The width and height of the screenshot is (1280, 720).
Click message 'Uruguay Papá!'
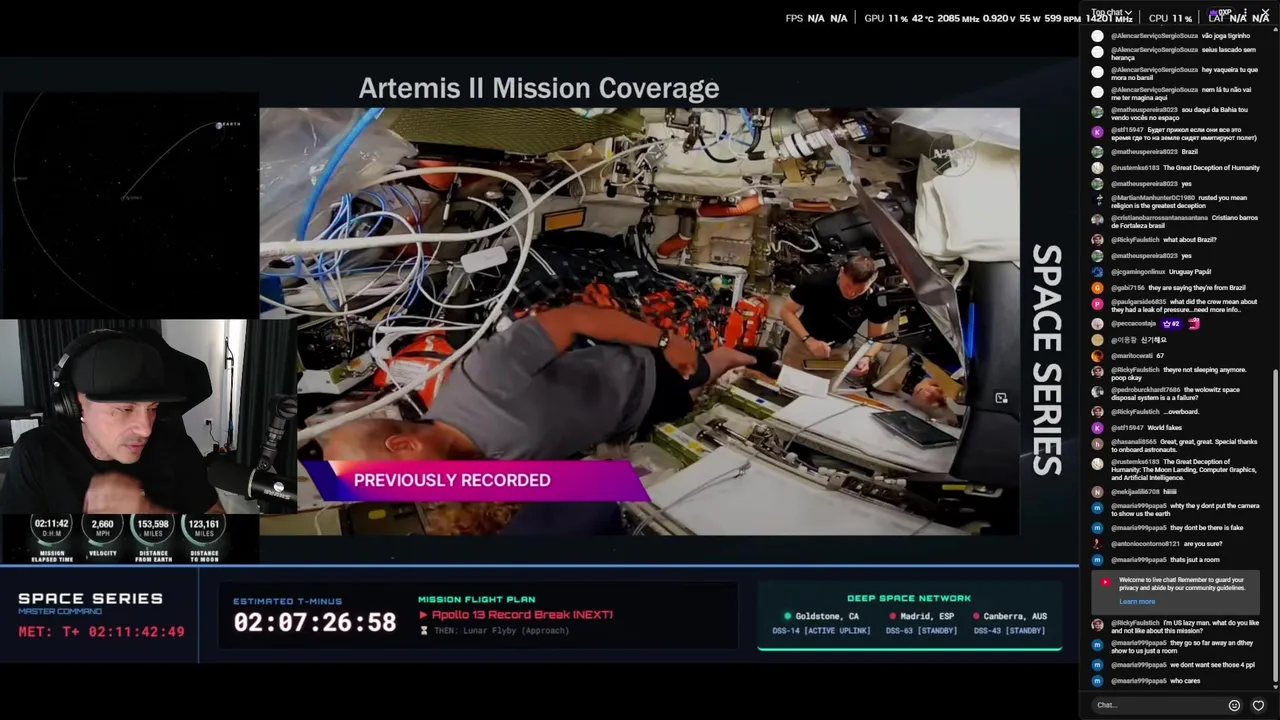pyautogui.click(x=1190, y=272)
